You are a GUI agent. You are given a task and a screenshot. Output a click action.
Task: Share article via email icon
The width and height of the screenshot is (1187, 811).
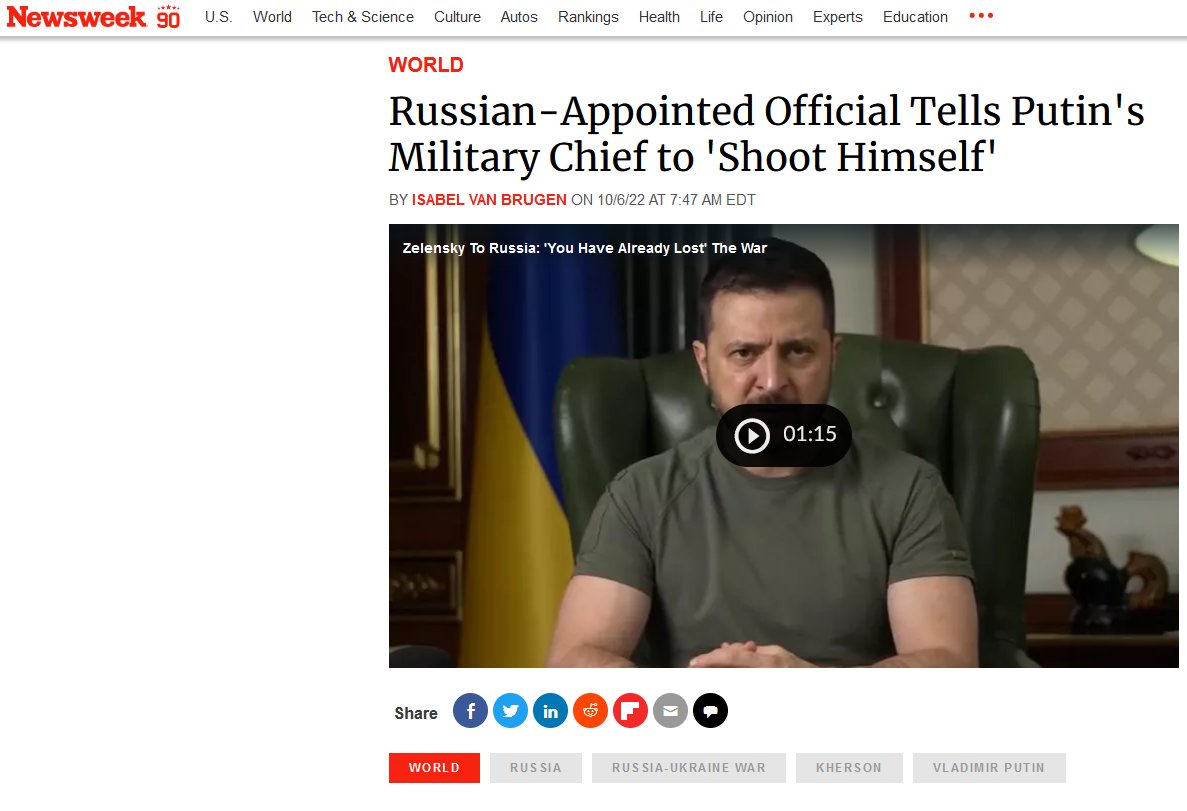point(670,711)
